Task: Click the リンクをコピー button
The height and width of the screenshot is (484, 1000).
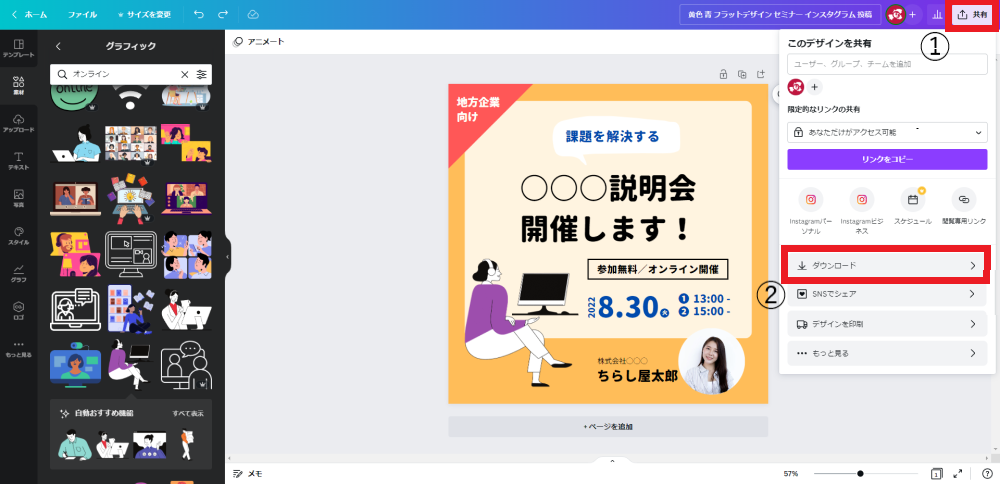Action: click(887, 159)
